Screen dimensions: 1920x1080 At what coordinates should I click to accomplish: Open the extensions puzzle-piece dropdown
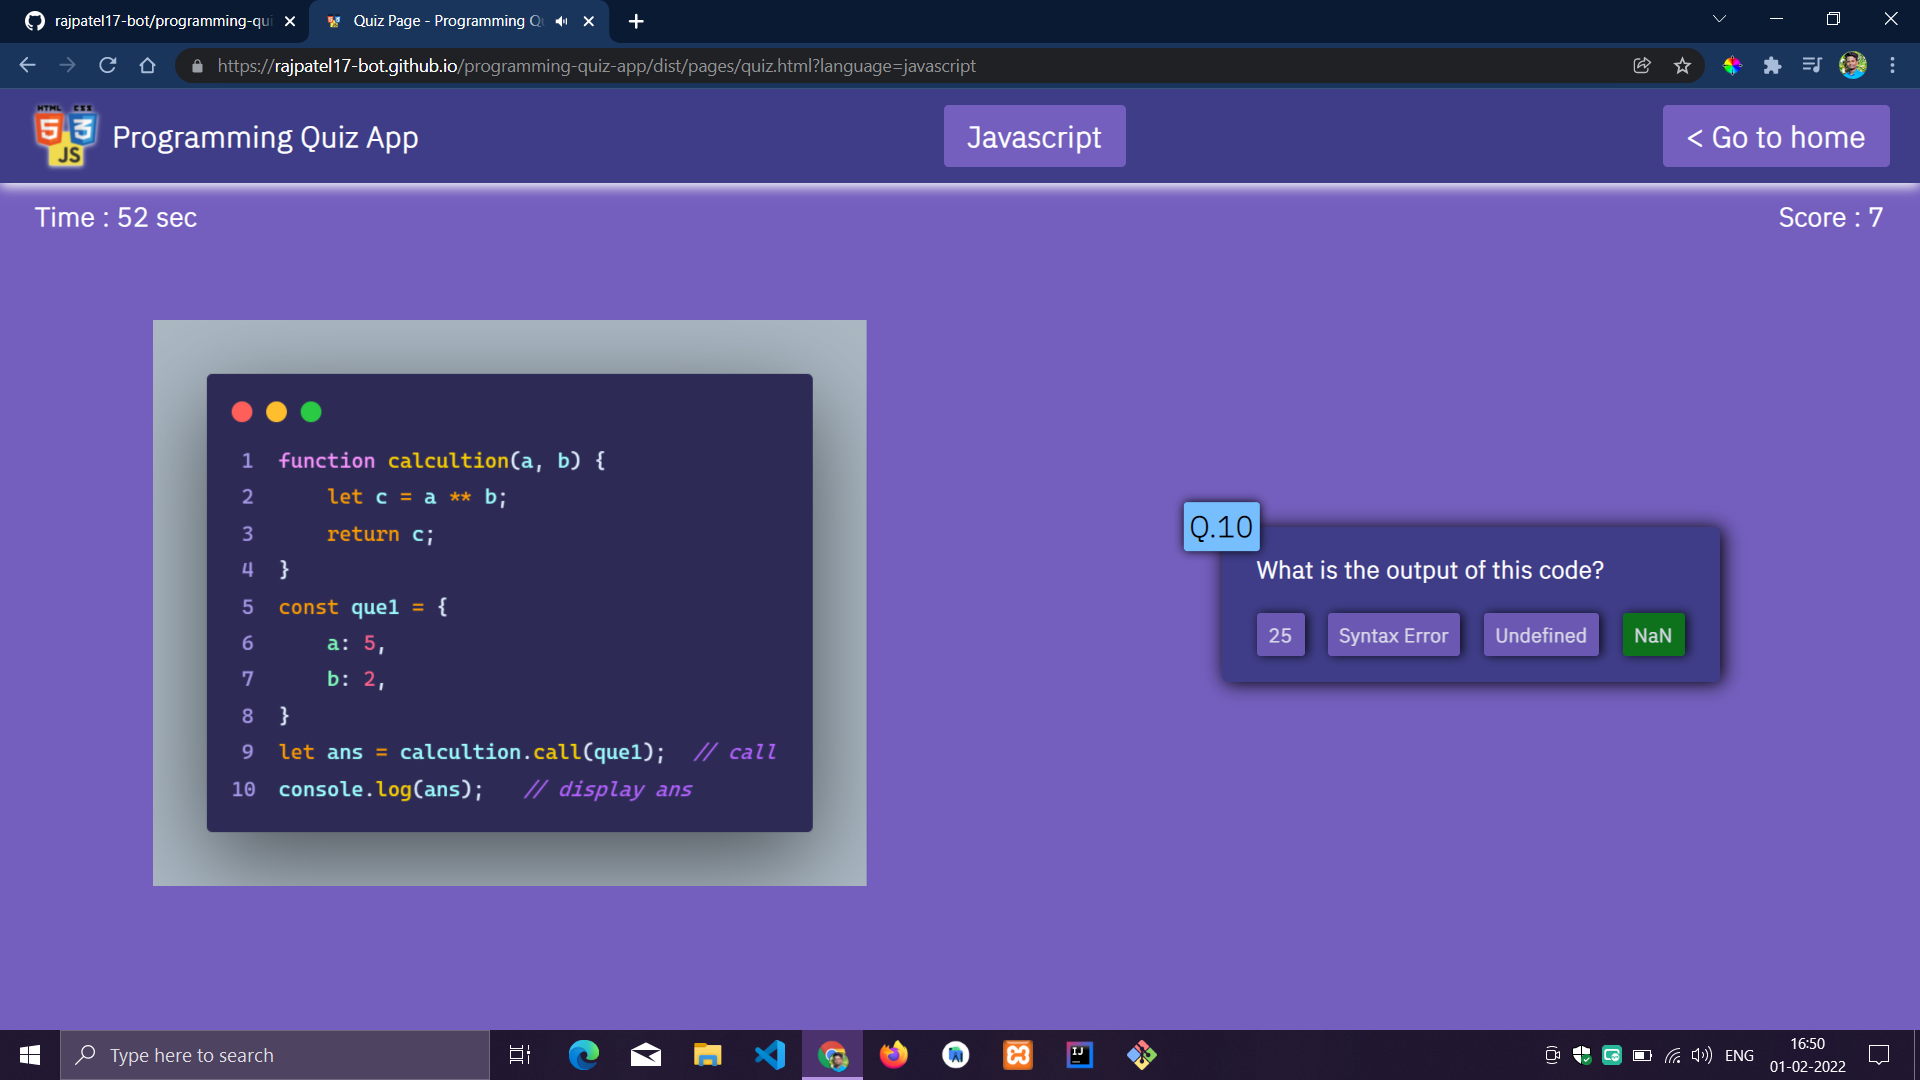[x=1774, y=65]
